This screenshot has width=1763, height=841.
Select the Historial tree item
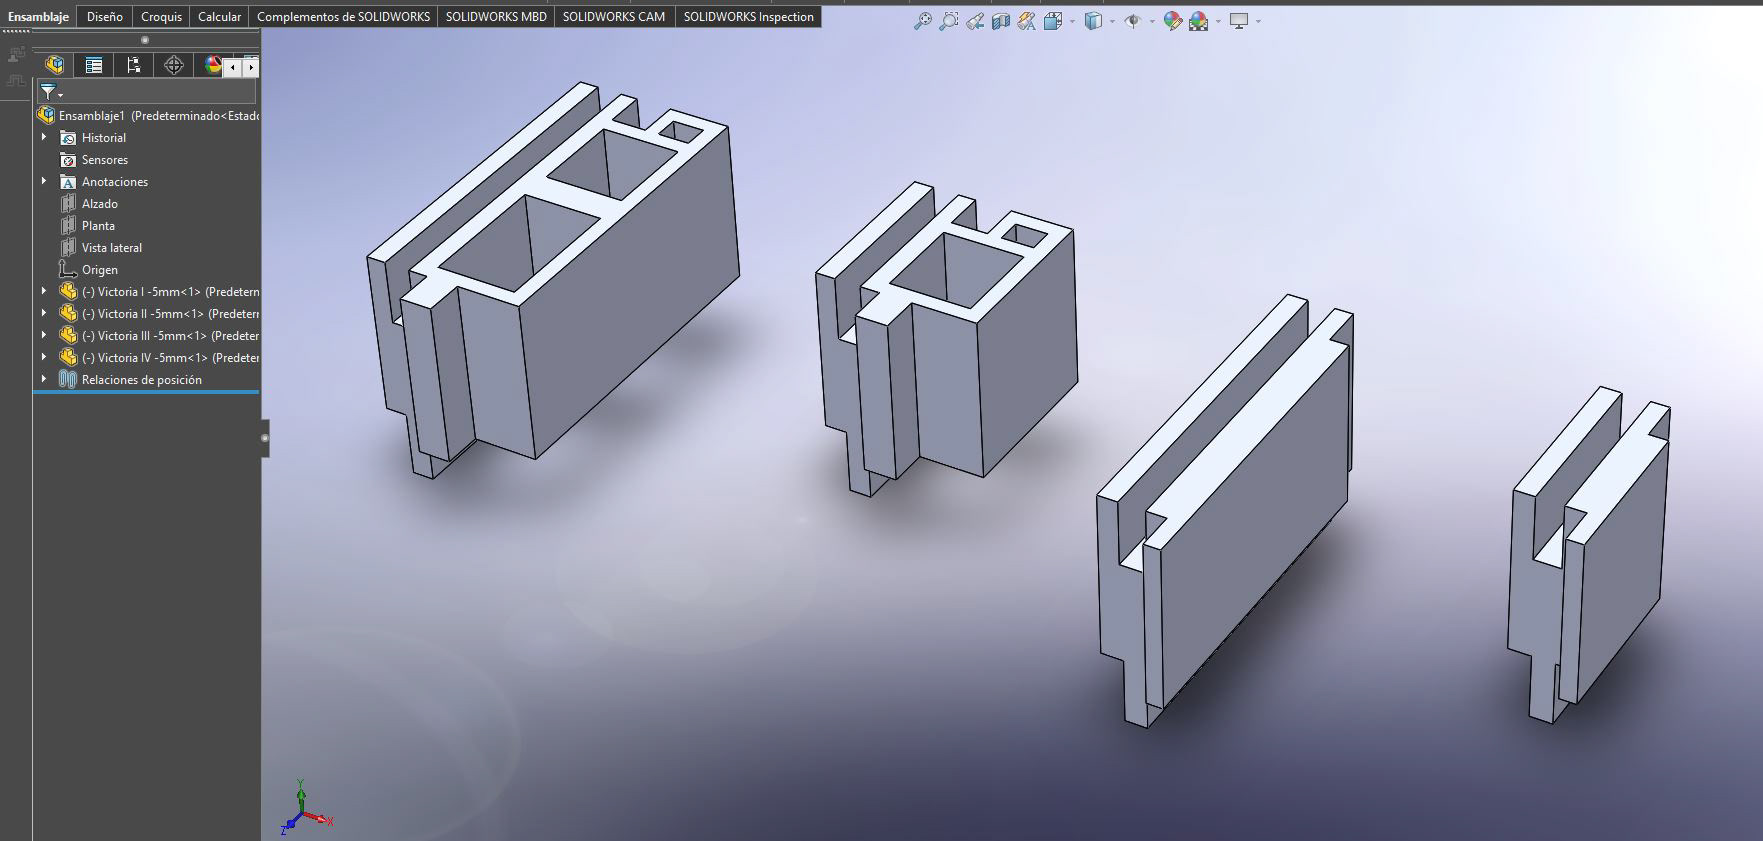click(x=104, y=138)
